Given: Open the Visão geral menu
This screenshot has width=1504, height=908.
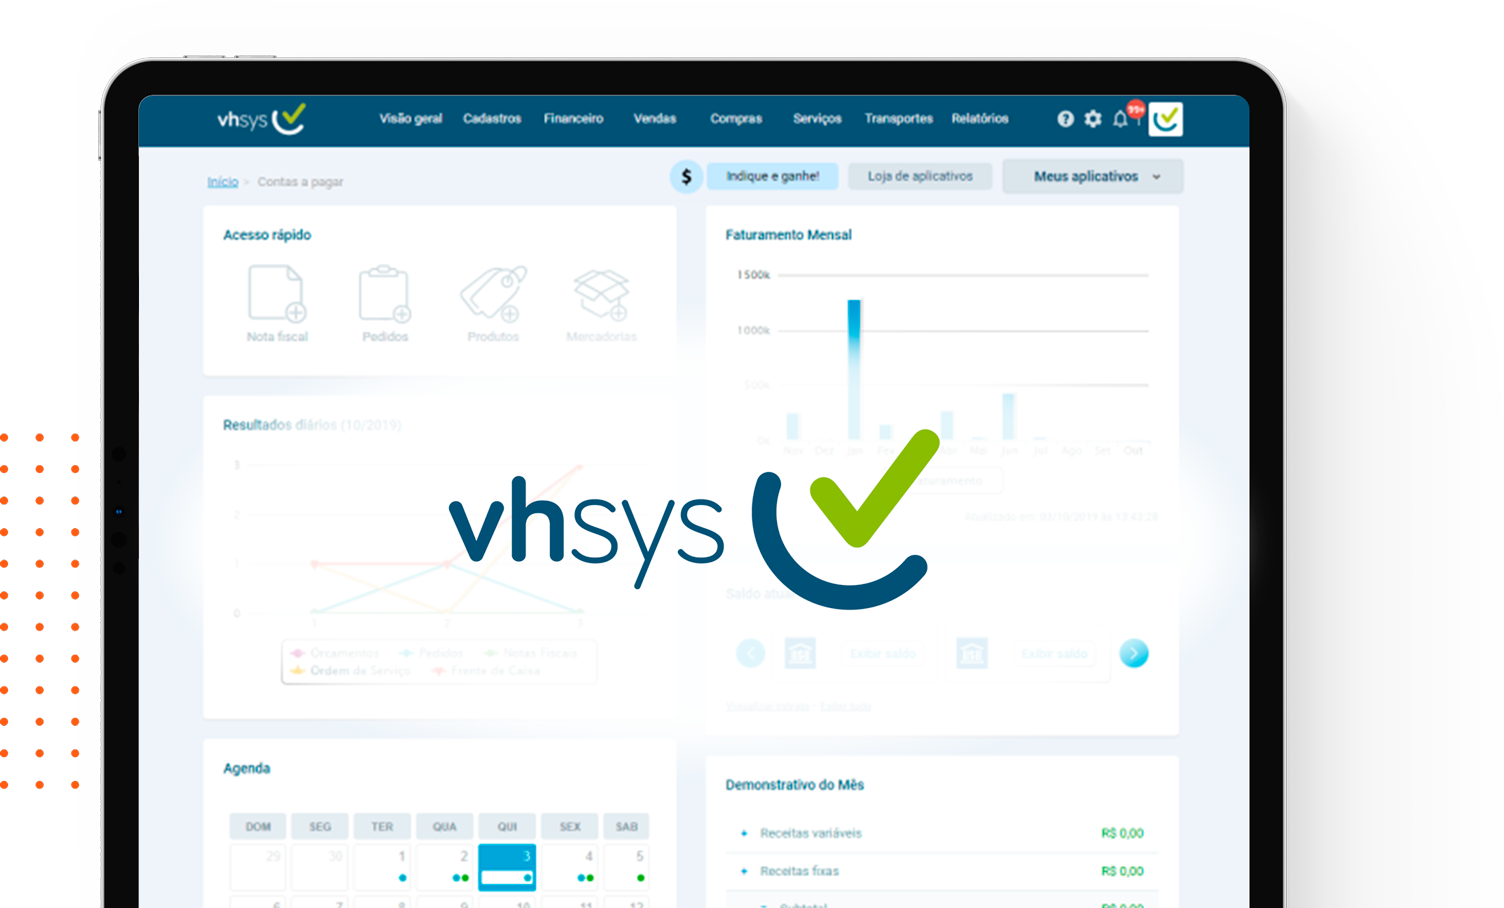Looking at the screenshot, I should (x=410, y=119).
